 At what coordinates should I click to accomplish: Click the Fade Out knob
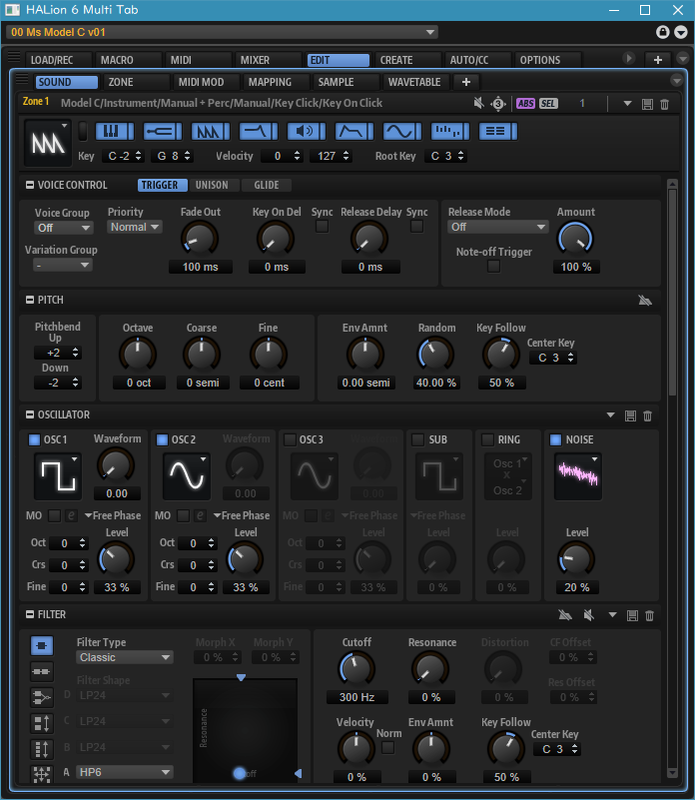(200, 239)
